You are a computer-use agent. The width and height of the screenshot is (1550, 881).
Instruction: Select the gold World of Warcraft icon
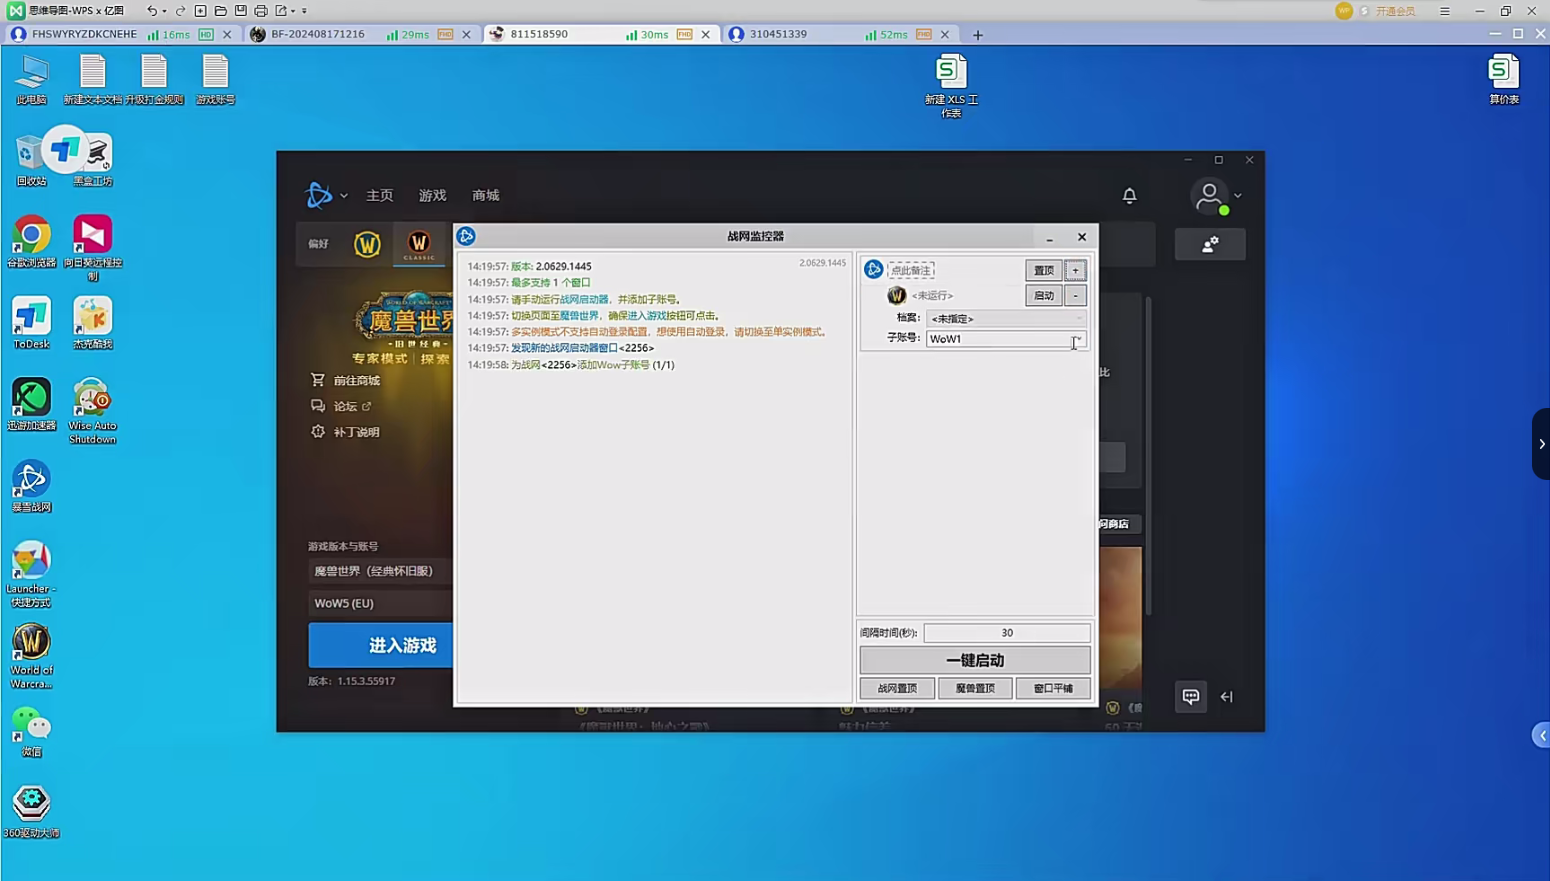[367, 244]
